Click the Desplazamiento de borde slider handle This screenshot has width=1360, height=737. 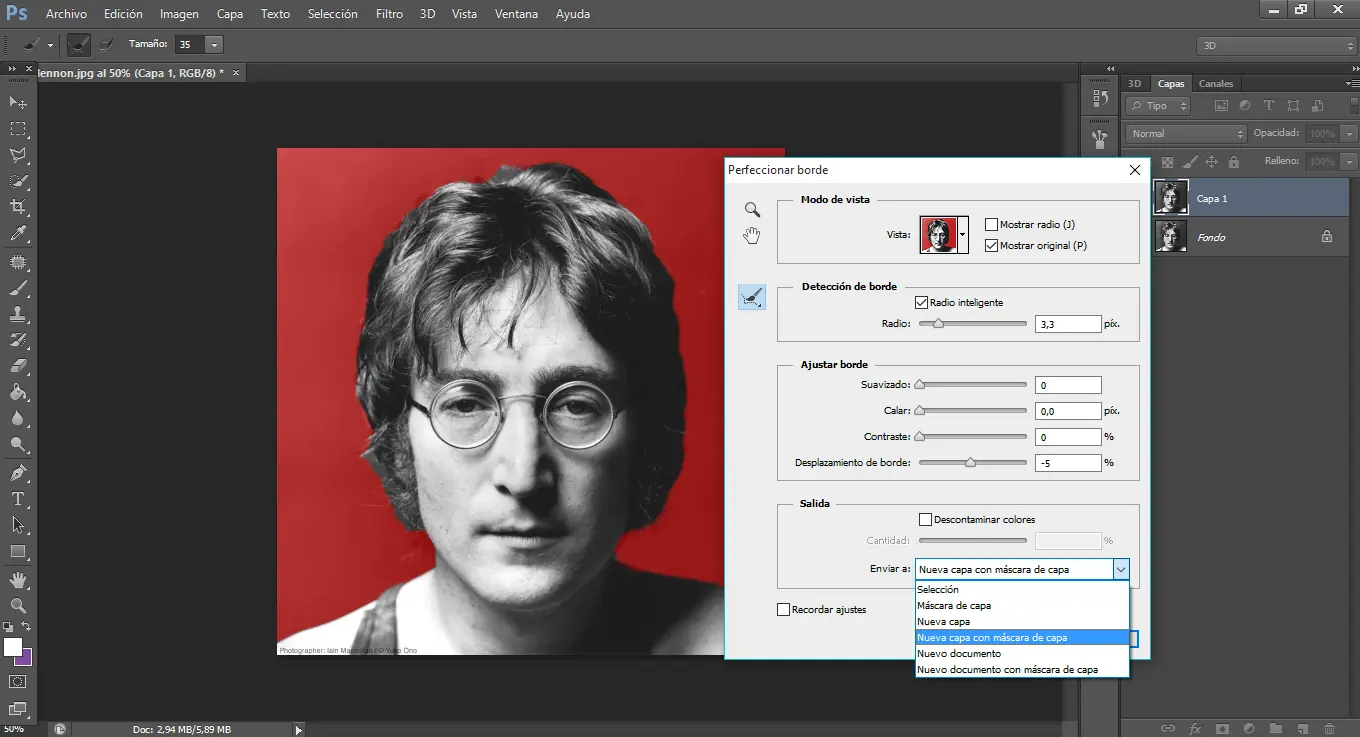970,463
